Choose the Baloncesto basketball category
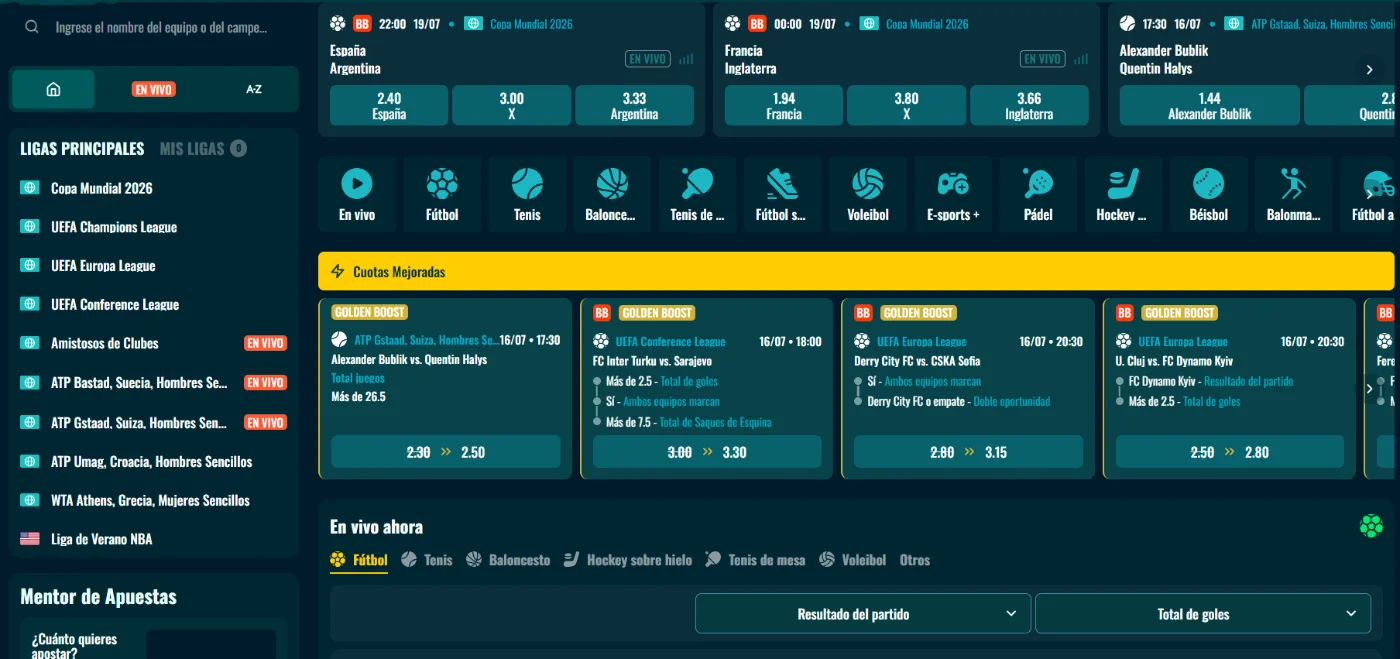 coord(612,194)
